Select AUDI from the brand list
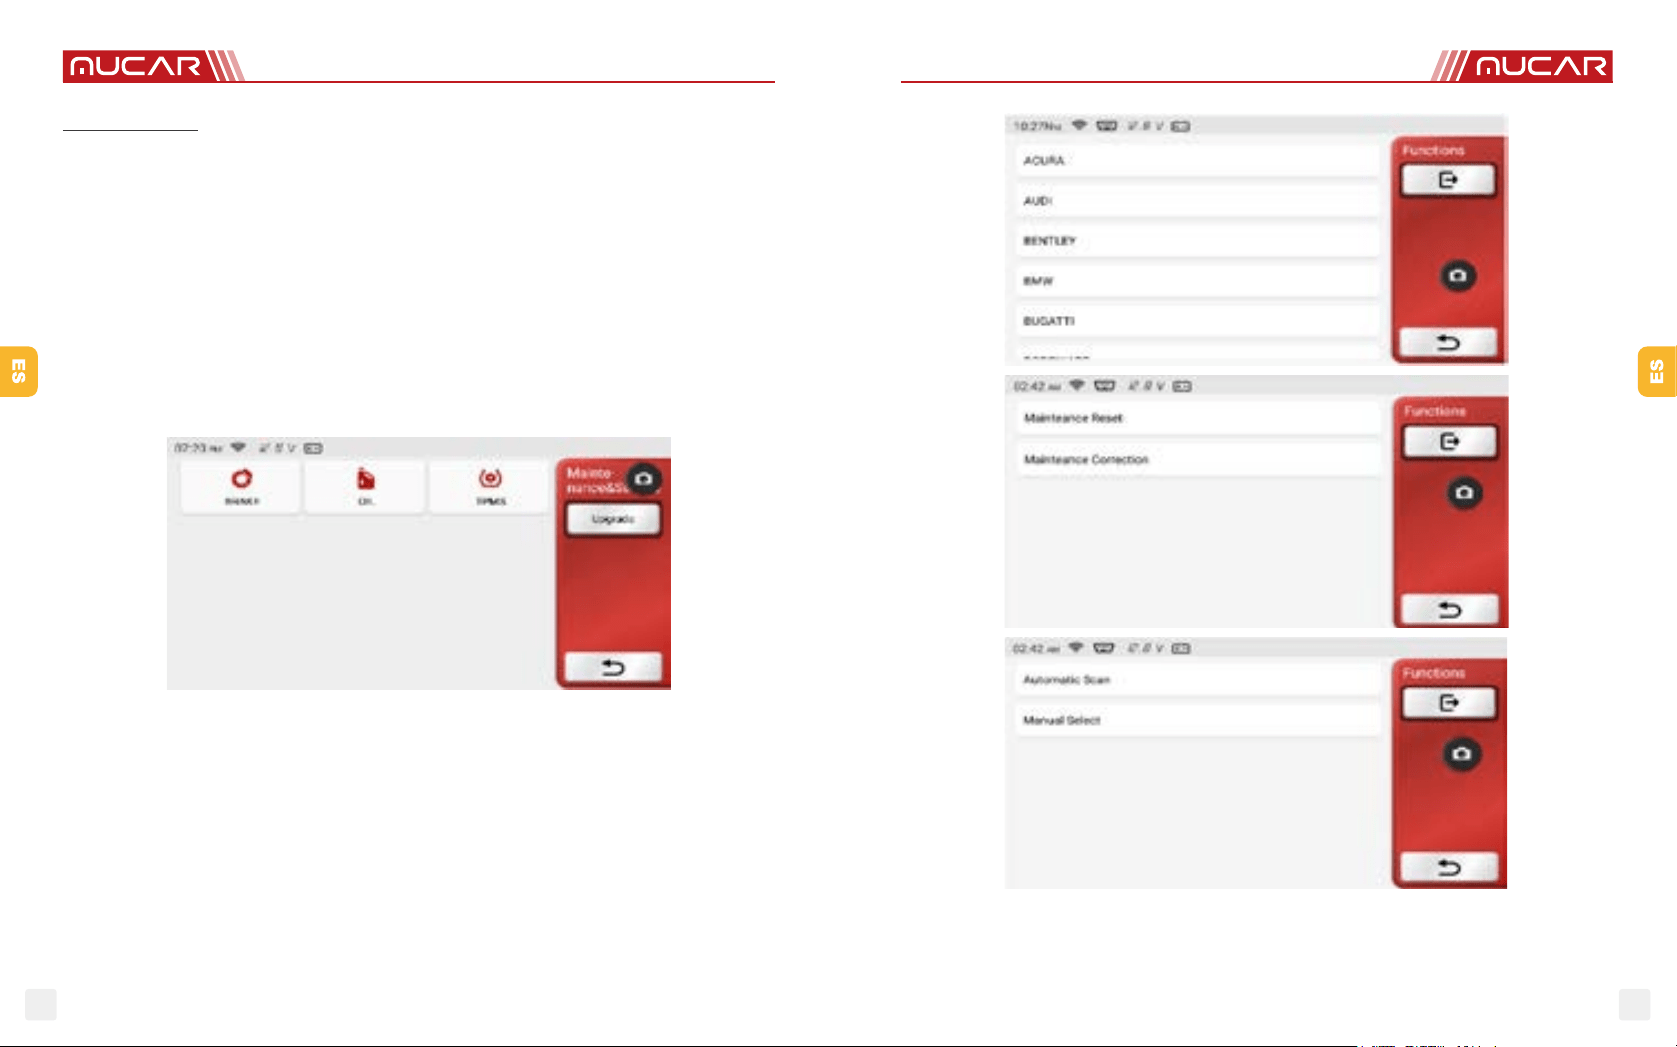This screenshot has height=1047, width=1677. 1198,201
